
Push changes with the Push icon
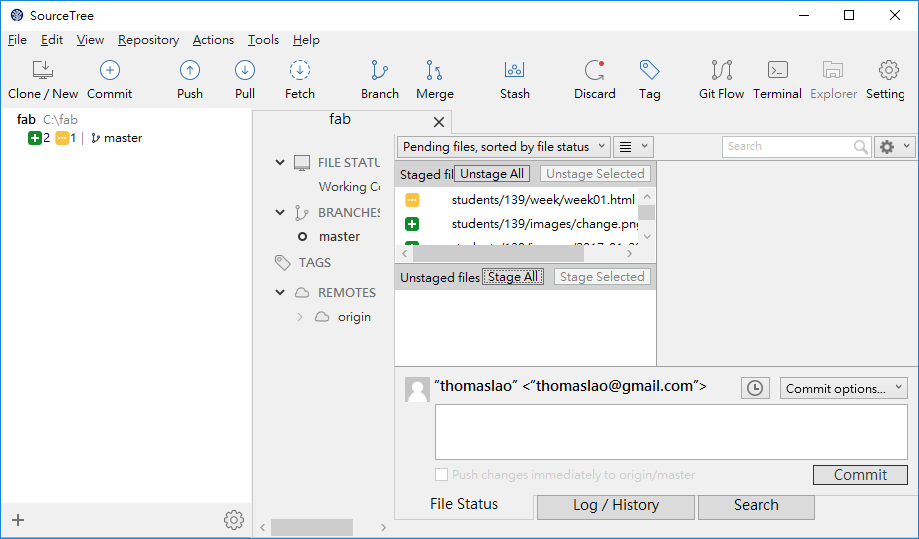pyautogui.click(x=189, y=70)
